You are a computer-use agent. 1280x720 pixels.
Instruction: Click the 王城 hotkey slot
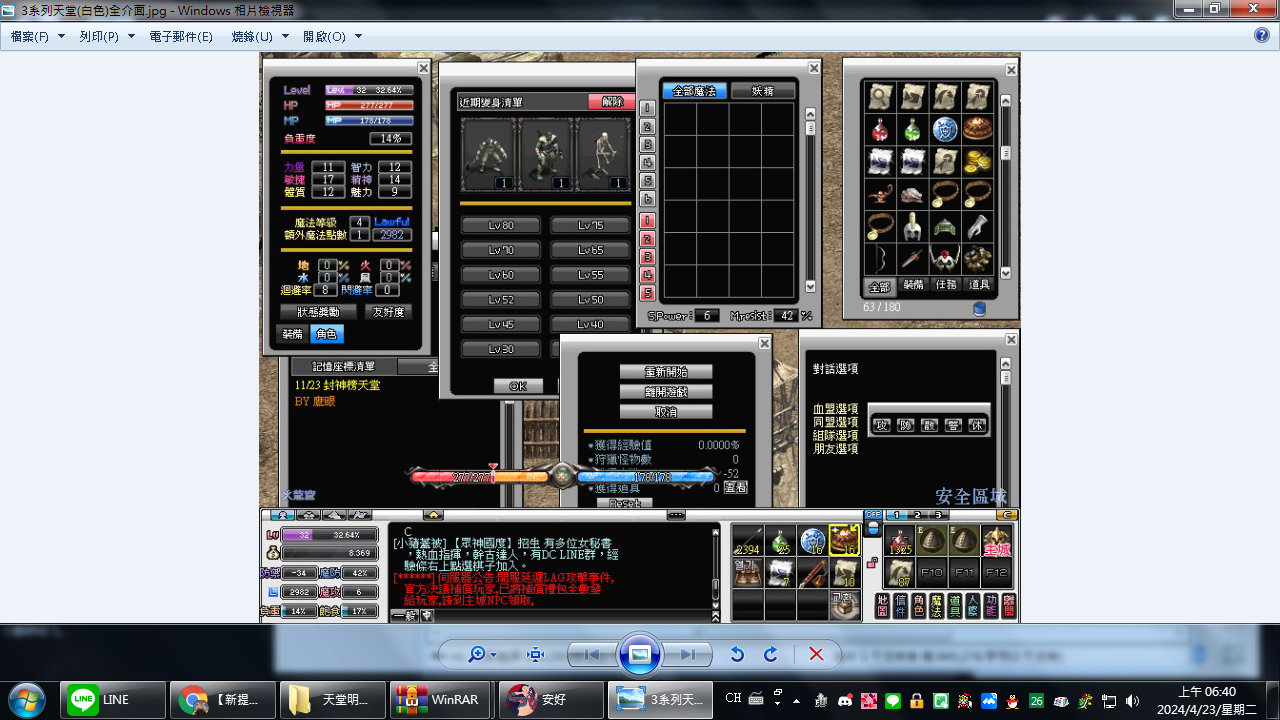click(x=996, y=541)
